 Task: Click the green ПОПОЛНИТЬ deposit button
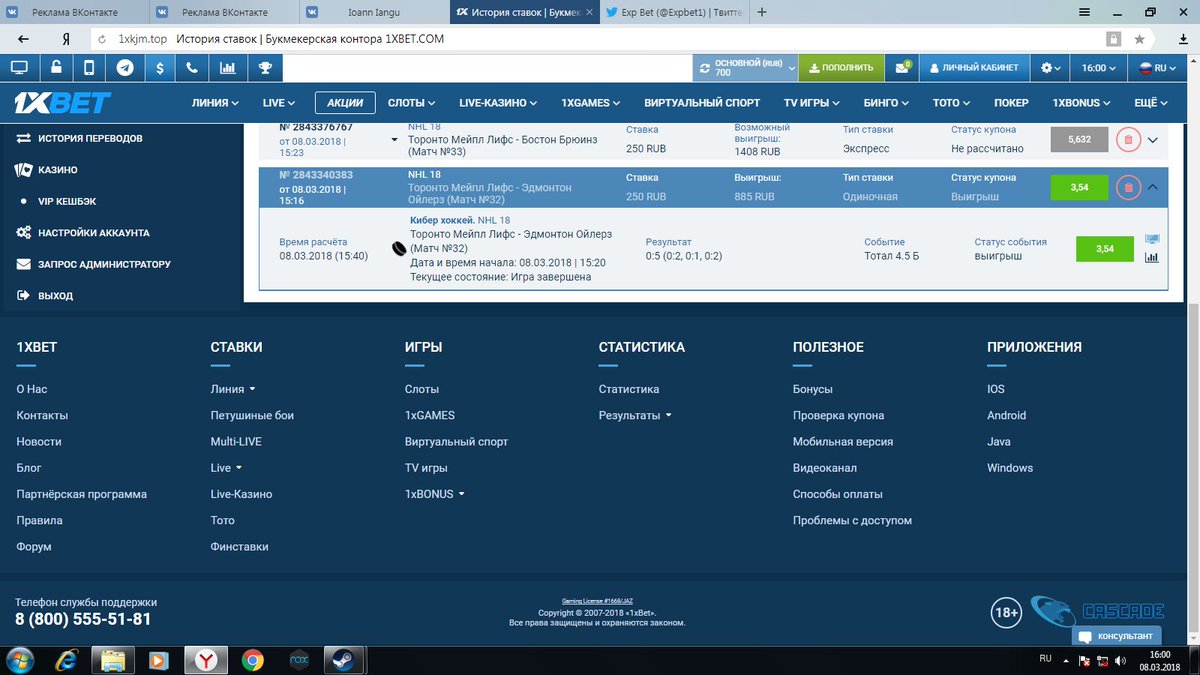[841, 68]
